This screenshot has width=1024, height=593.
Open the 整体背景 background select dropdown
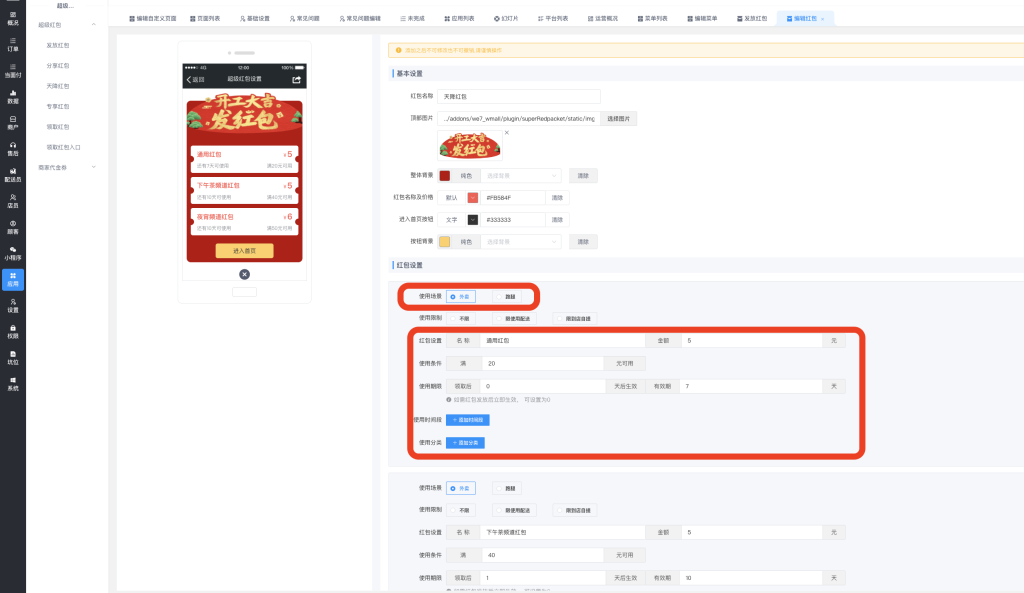coord(521,175)
